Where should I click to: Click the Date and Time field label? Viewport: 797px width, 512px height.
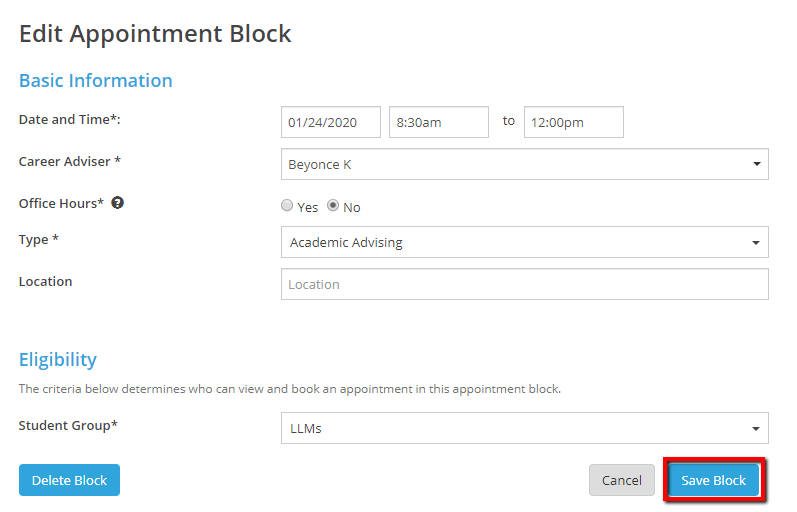tap(70, 119)
